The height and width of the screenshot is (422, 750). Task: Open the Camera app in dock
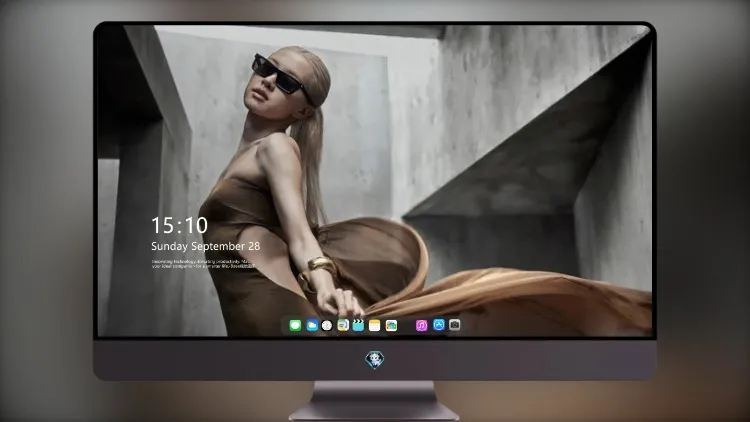coord(455,325)
